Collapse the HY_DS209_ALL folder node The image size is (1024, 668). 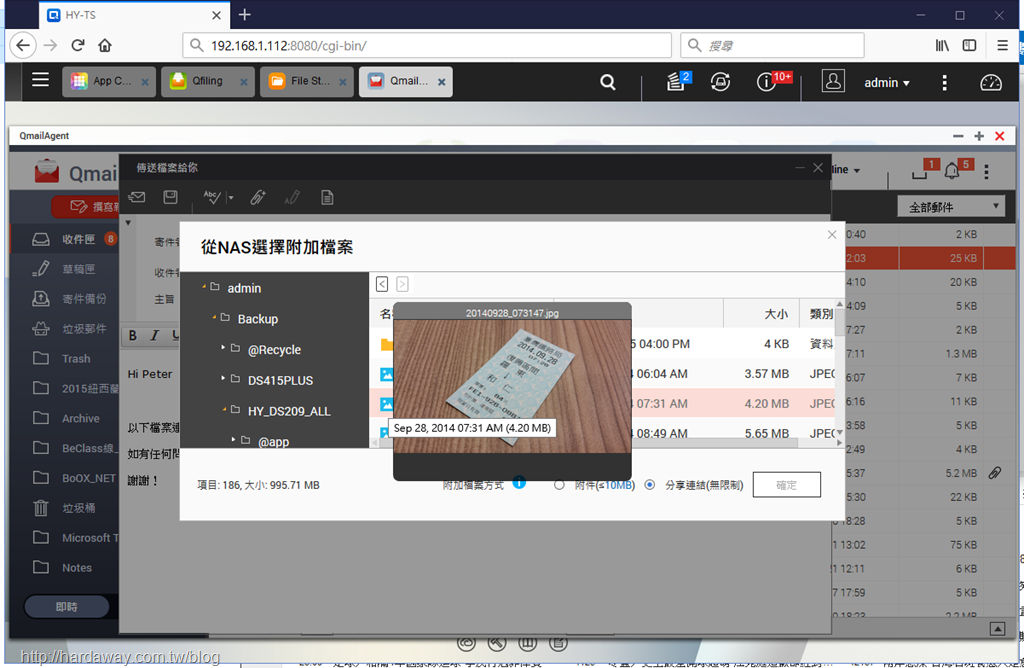point(225,409)
